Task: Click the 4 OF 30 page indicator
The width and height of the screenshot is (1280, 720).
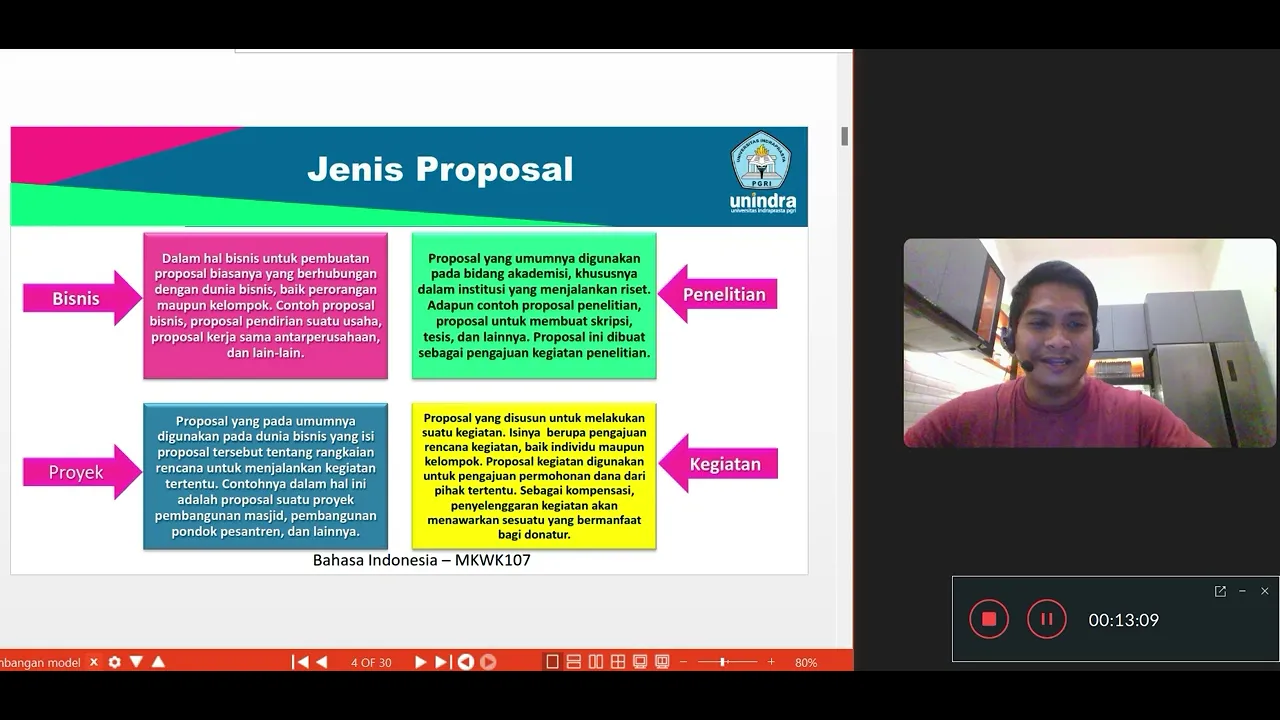Action: click(x=371, y=663)
